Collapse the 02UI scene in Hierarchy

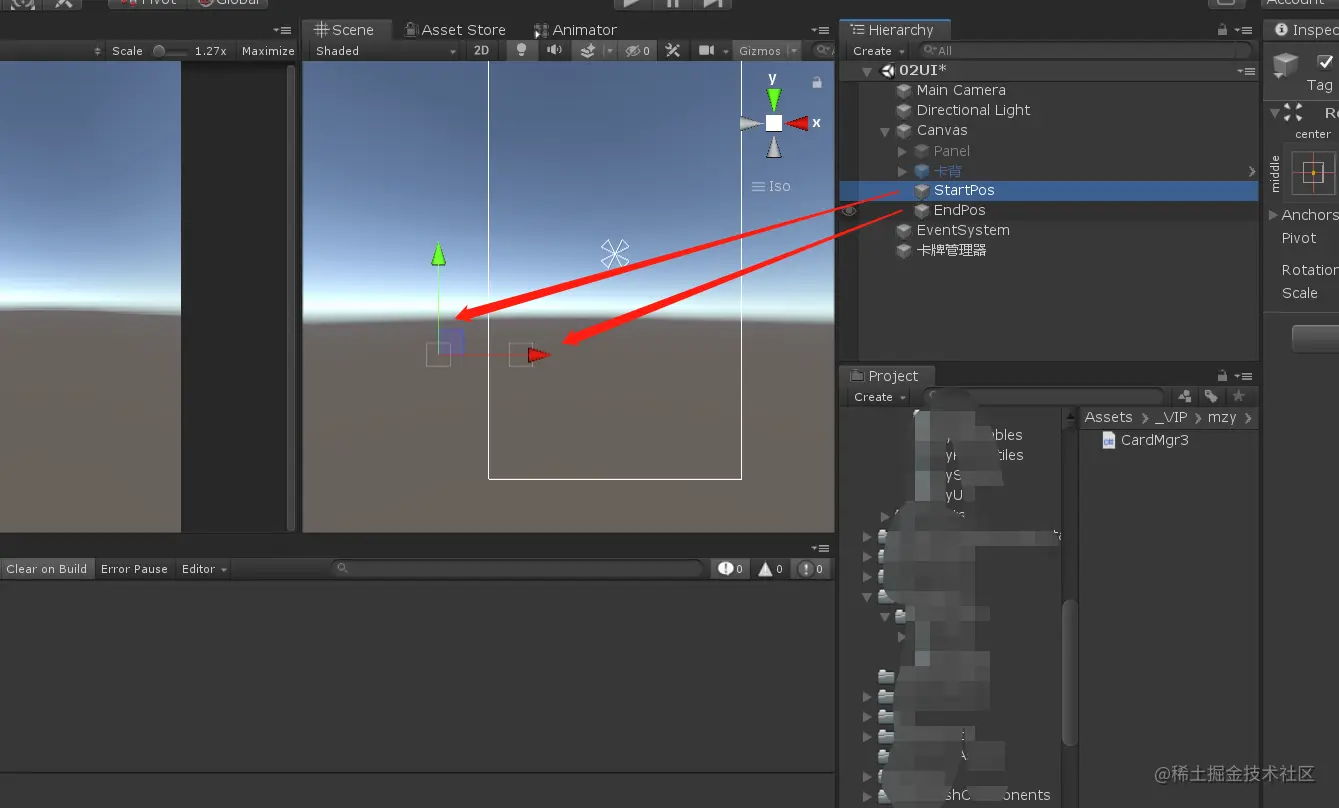[868, 71]
